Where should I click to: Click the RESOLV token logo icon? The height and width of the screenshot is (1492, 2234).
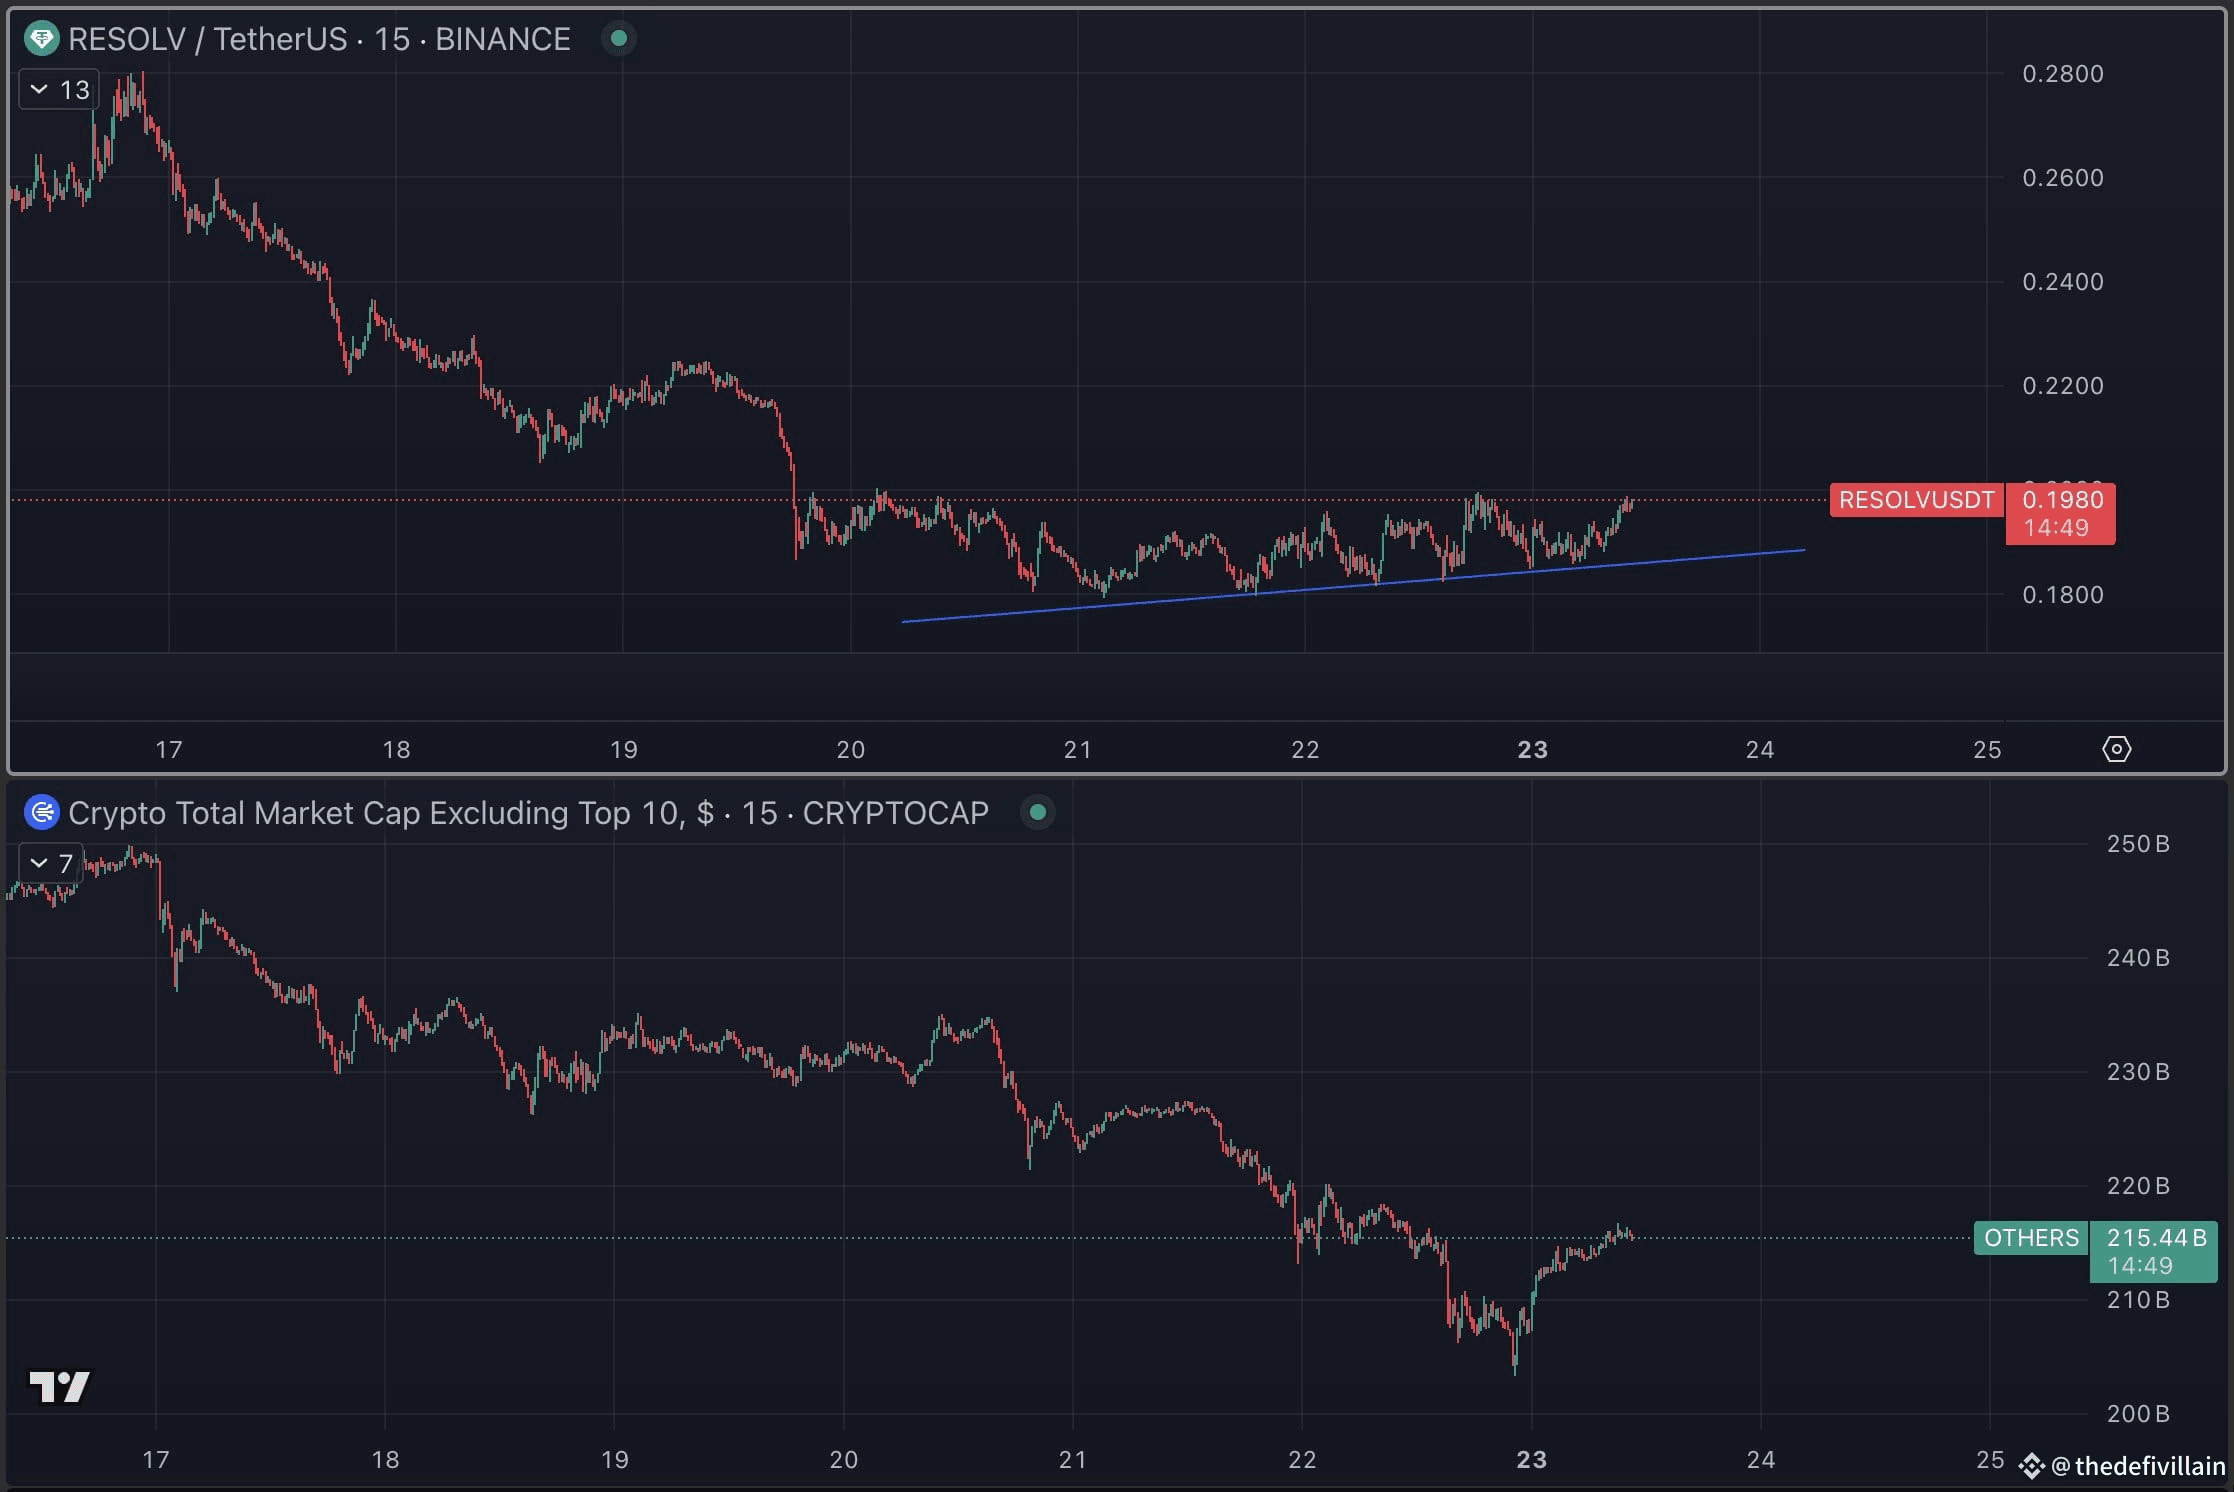click(41, 39)
